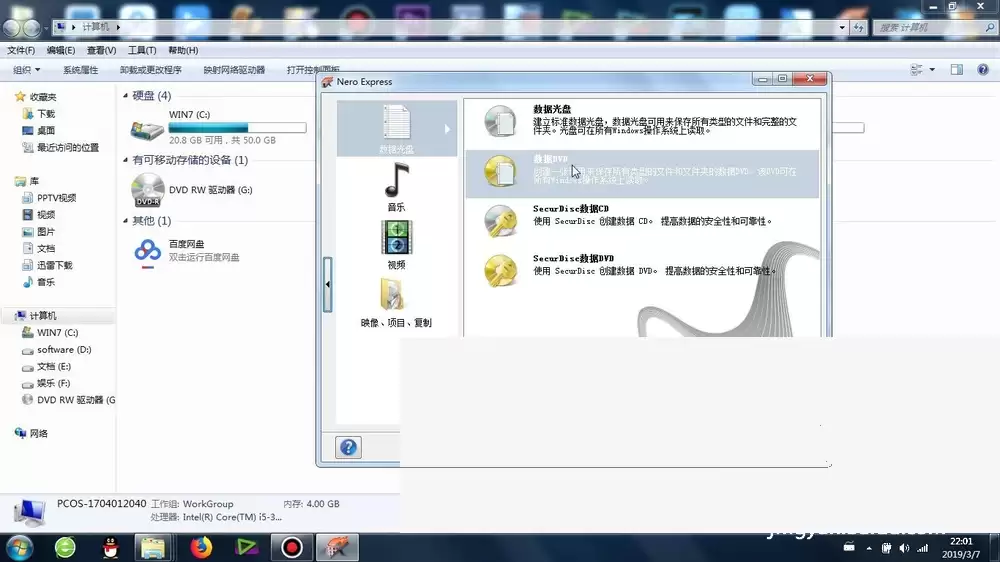Select 下载 in favorites

point(46,114)
